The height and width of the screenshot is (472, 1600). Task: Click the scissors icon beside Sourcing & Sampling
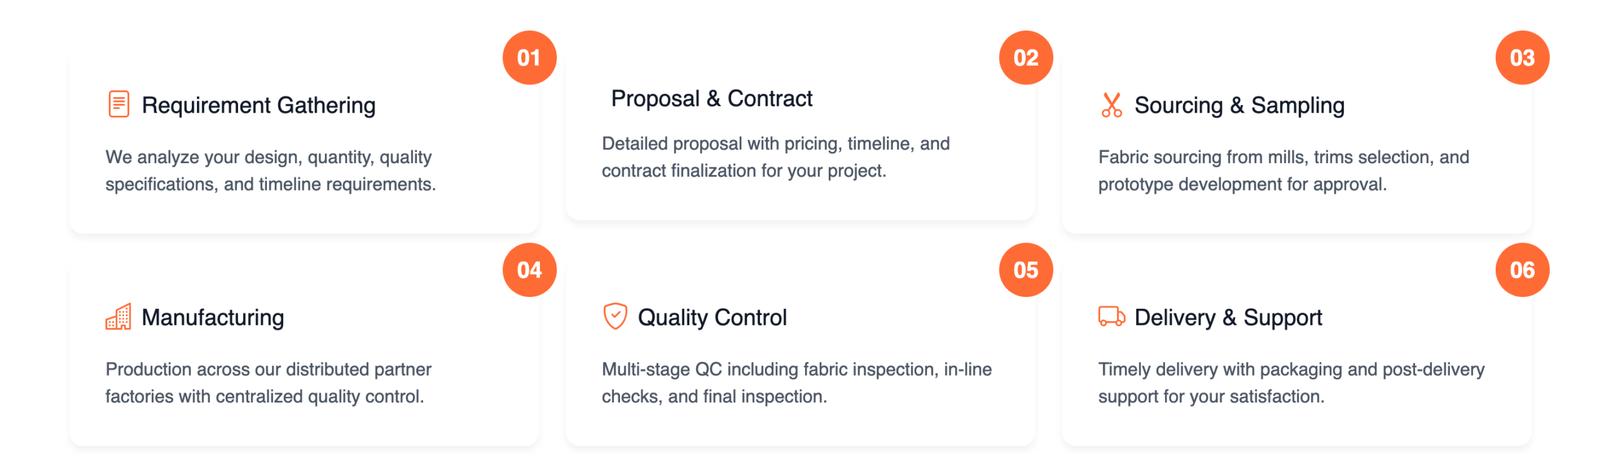click(x=1111, y=105)
